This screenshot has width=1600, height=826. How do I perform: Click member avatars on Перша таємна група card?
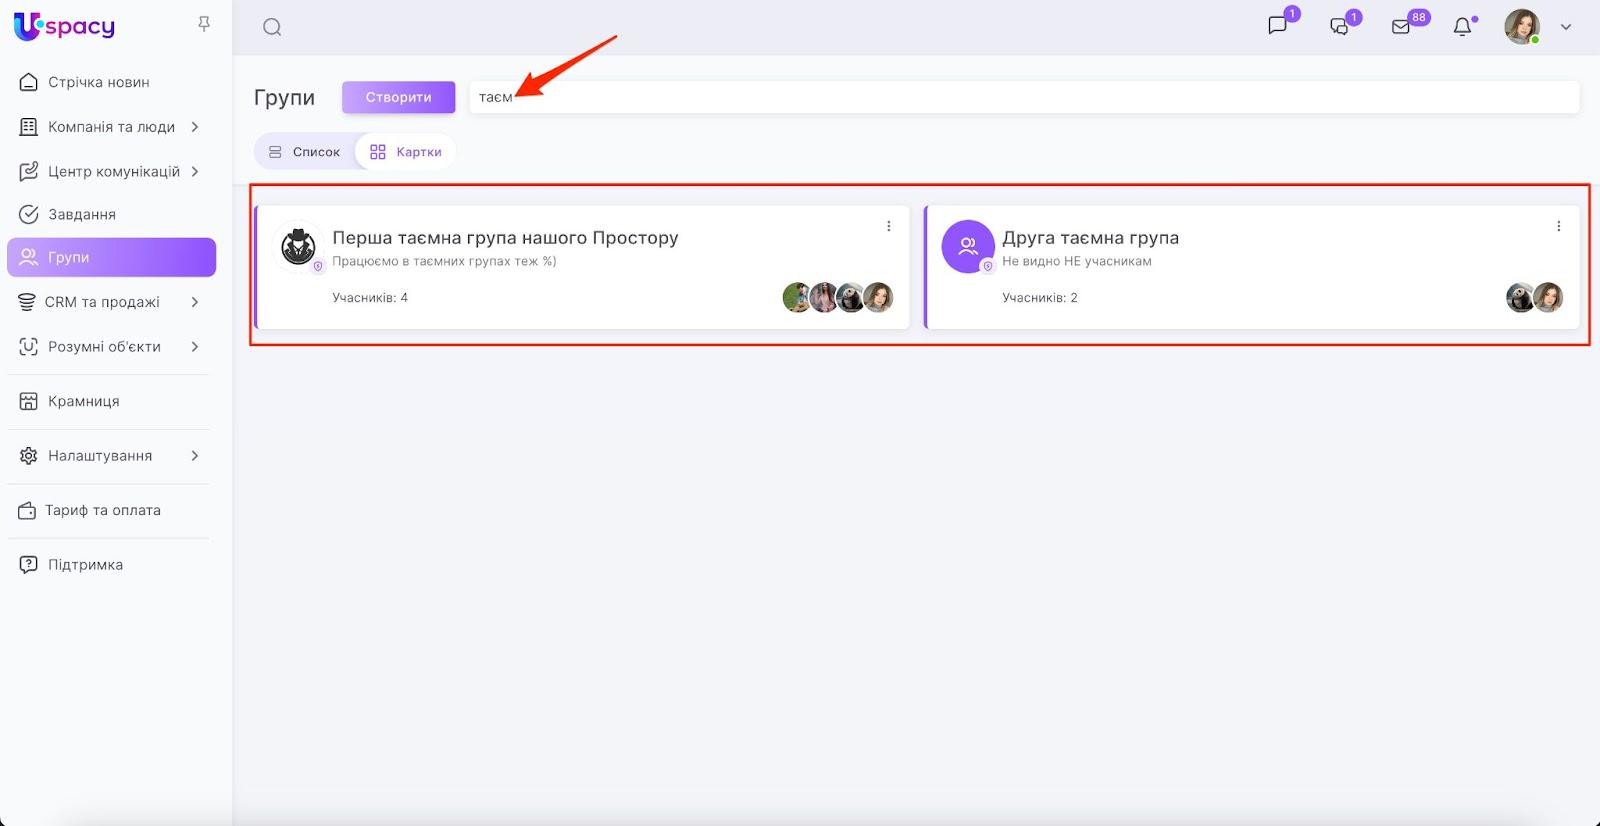838,297
